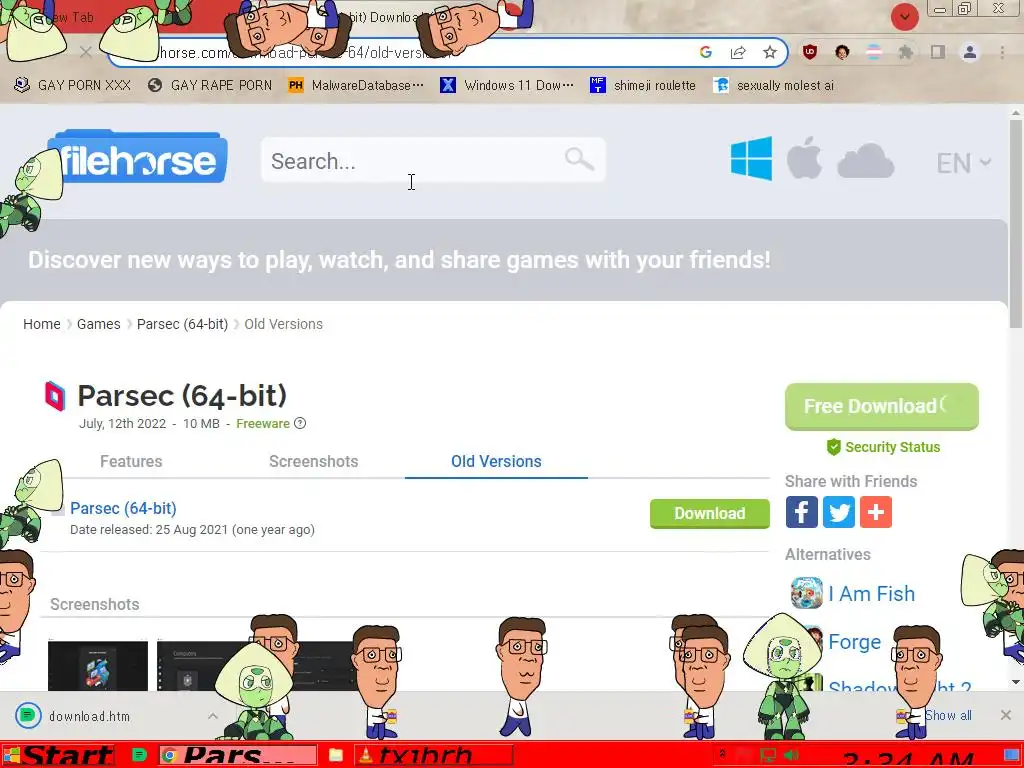Click the face avatar extension icon
1024x768 pixels.
click(x=842, y=52)
